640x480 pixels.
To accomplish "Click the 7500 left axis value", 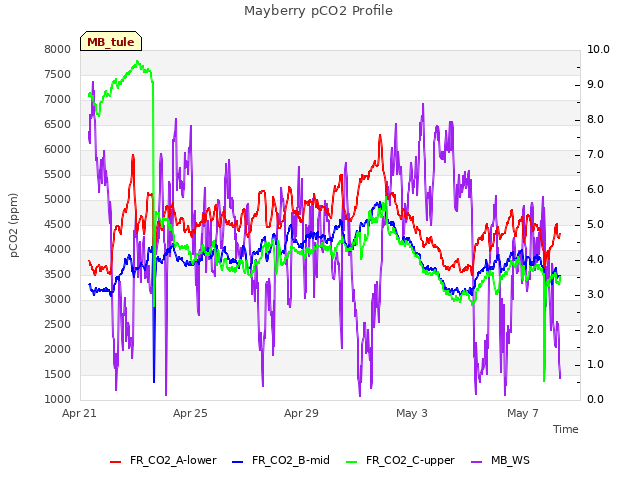I will 58,74.
